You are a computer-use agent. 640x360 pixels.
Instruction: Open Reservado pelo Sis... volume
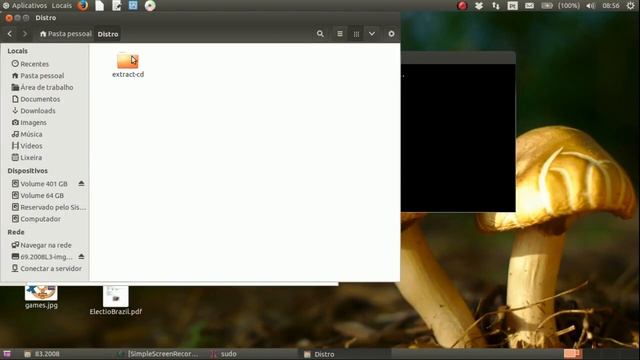[x=49, y=207]
